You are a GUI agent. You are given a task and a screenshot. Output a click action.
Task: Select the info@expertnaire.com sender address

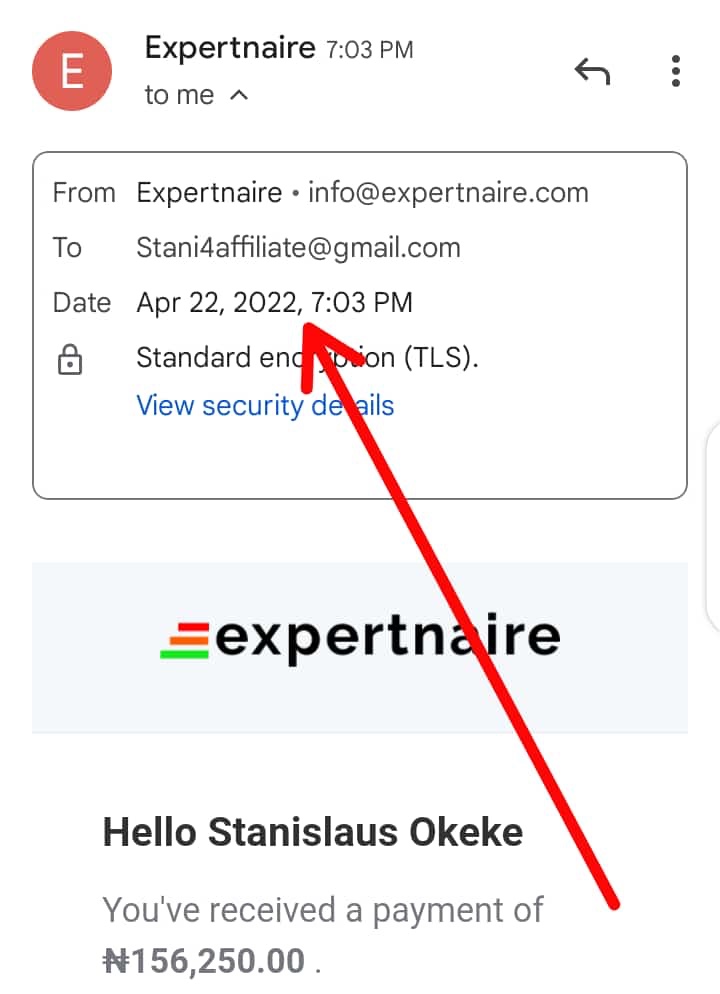tap(448, 192)
